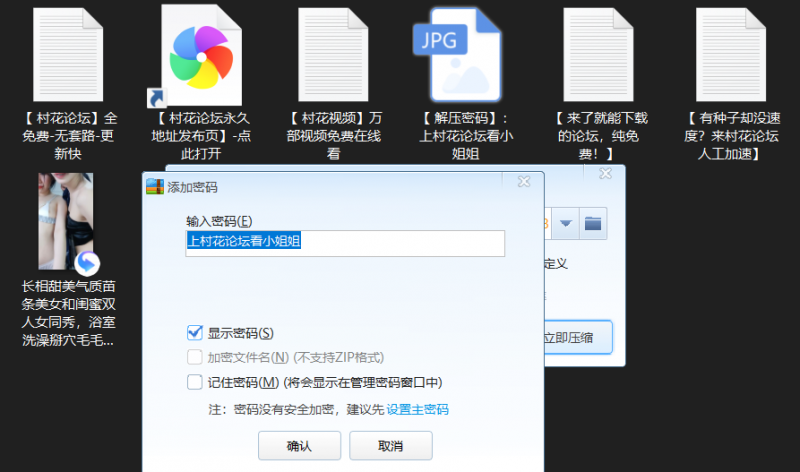Screen dimensions: 800x472
Task: Expand the path dropdown arrow beside folder icon
Action: [x=566, y=222]
